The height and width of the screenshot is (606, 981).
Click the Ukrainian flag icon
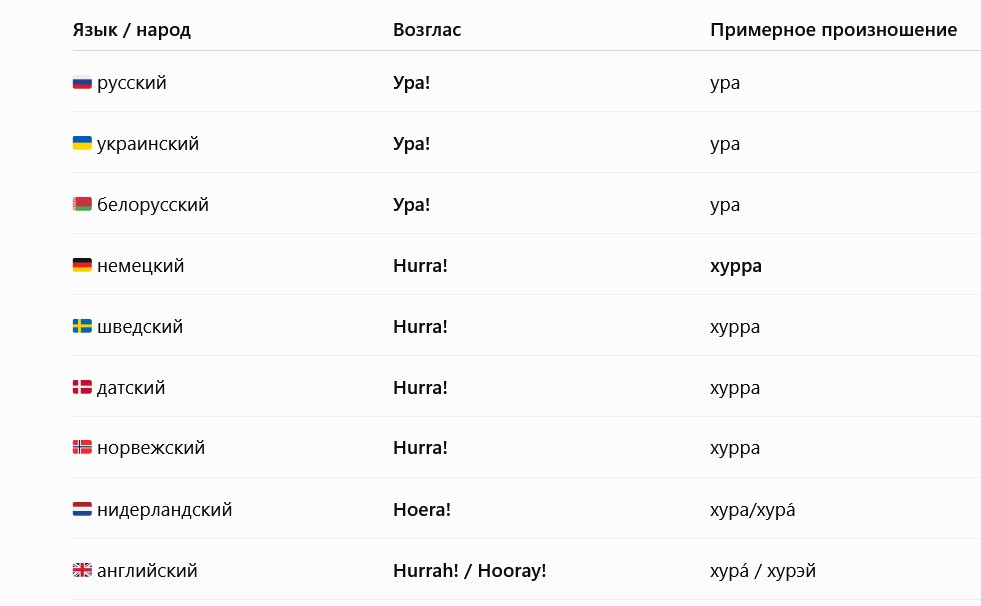point(82,143)
